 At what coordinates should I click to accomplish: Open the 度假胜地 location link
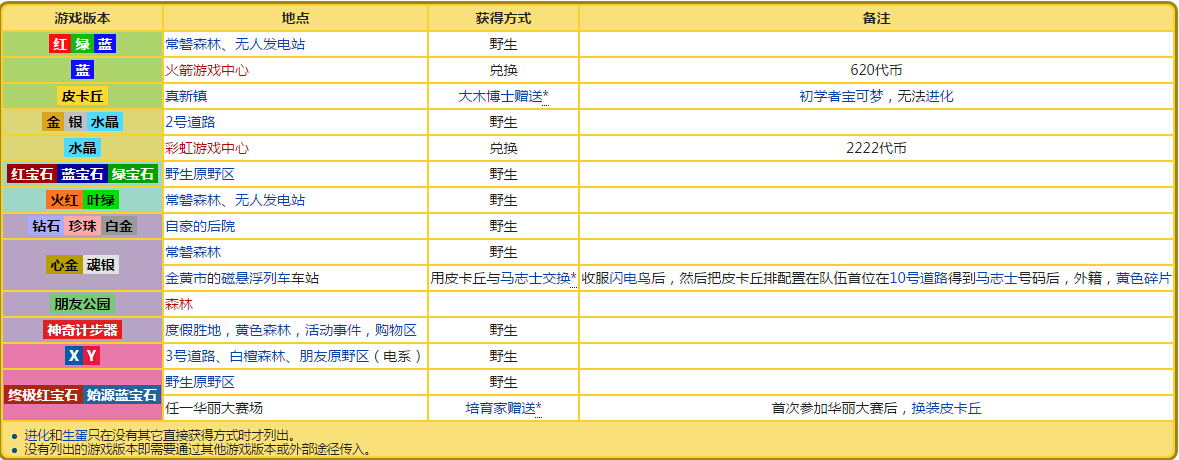[193, 330]
